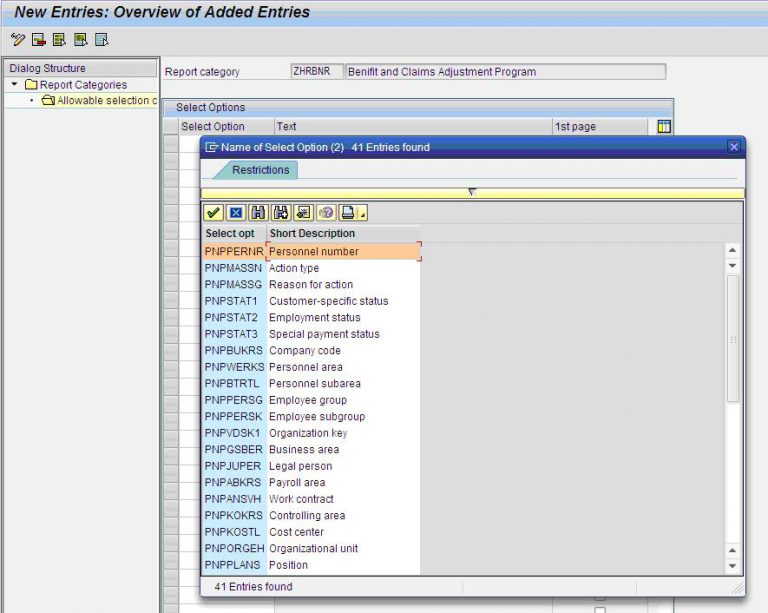This screenshot has height=613, width=768.
Task: Select the Organizational unit row
Action: coord(312,548)
